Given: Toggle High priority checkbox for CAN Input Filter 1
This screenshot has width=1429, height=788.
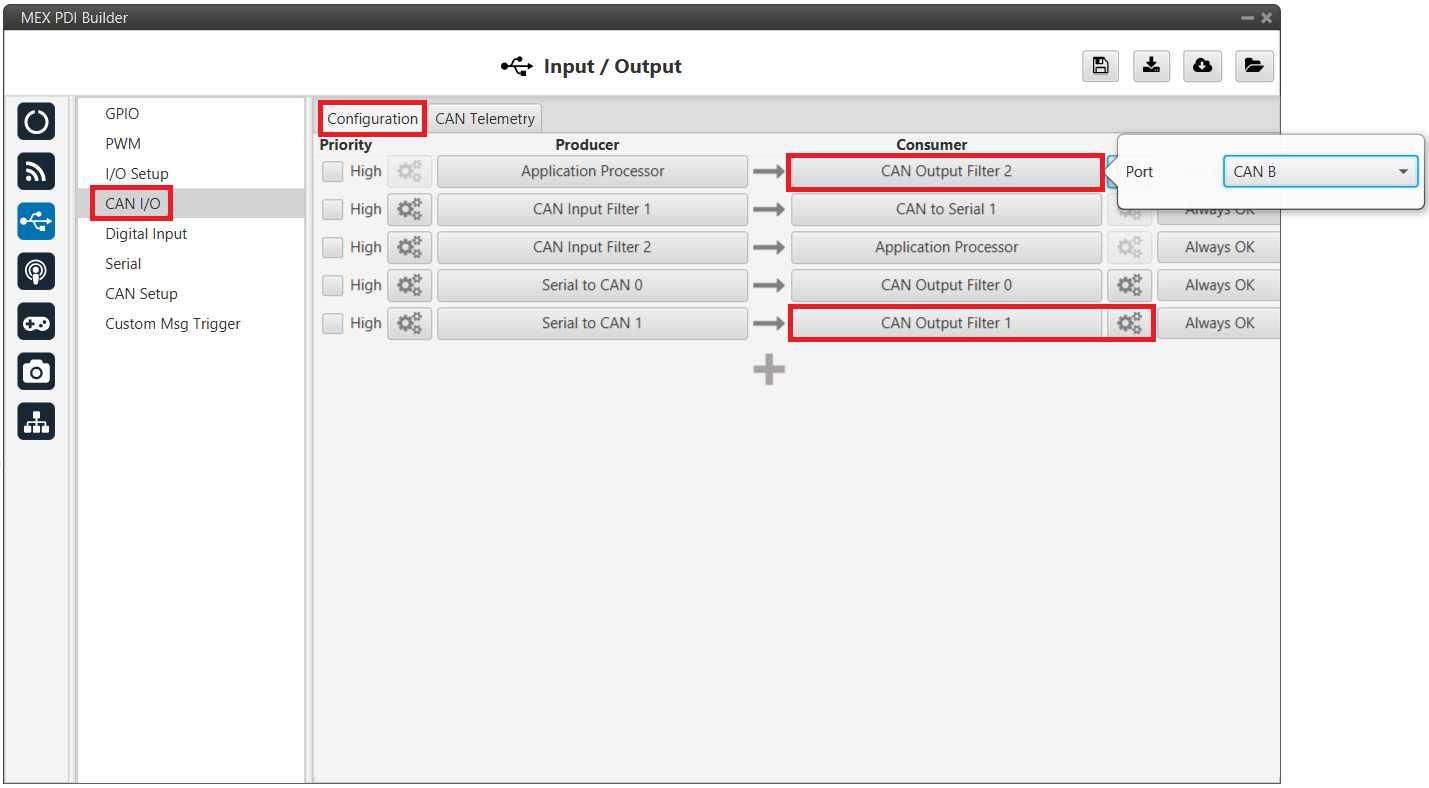Looking at the screenshot, I should pyautogui.click(x=332, y=210).
